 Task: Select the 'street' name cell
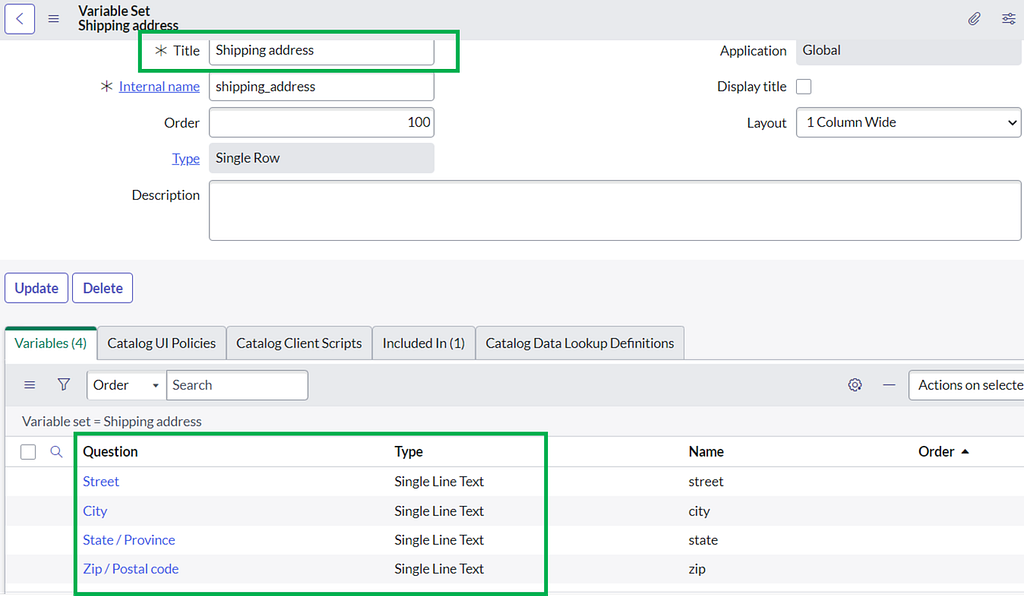[706, 482]
